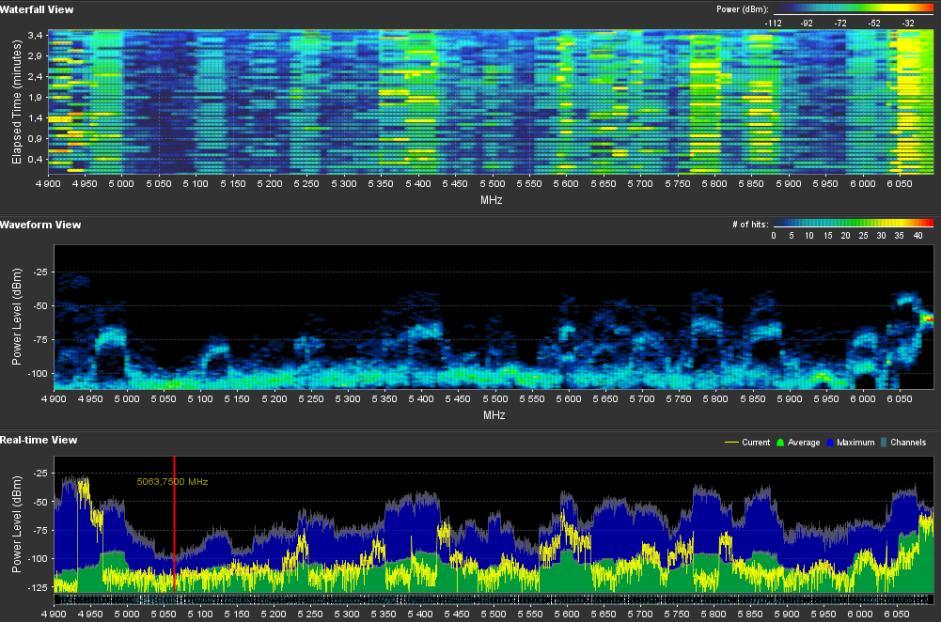The height and width of the screenshot is (622, 941).
Task: Click the MHz label under the Waveform graph
Action: 493,414
